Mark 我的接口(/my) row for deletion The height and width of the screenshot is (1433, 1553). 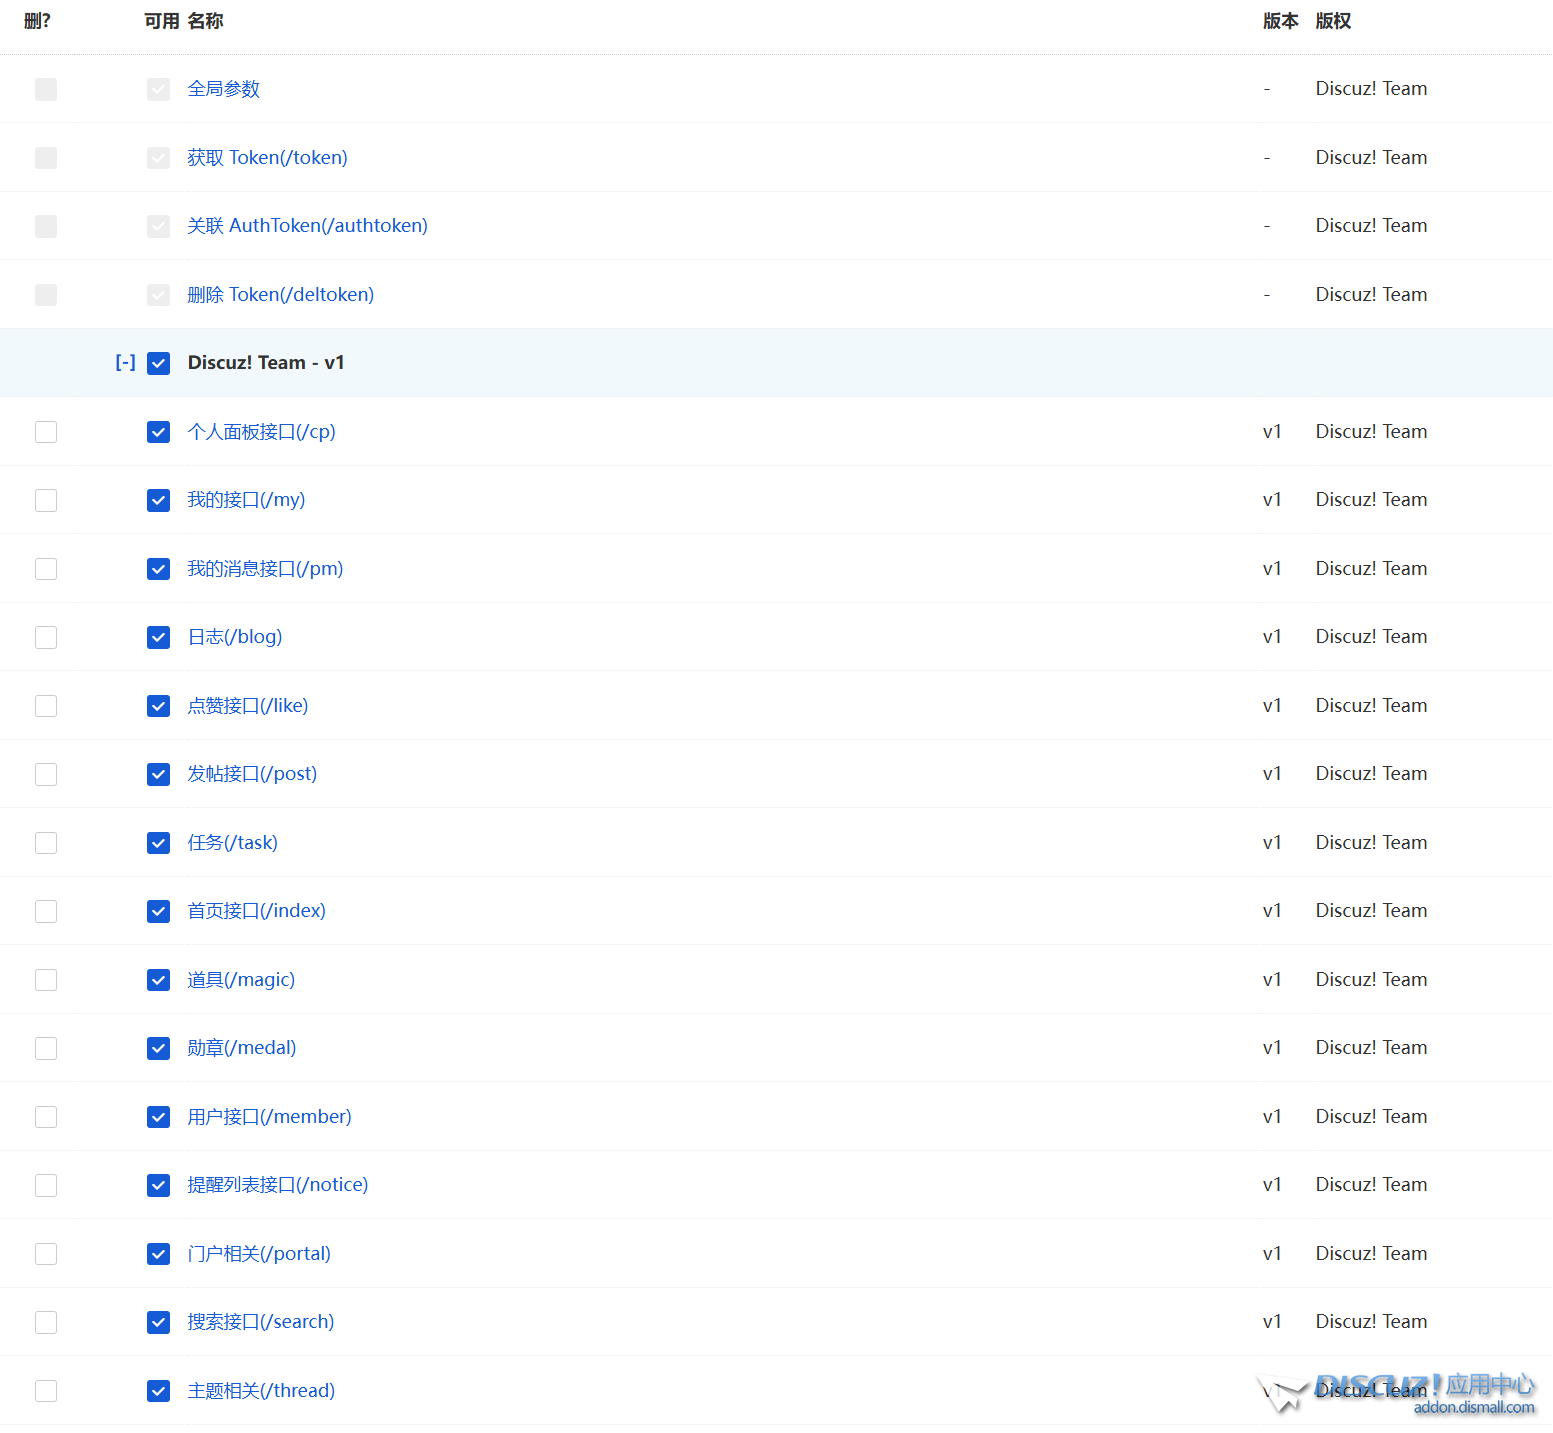click(x=46, y=500)
